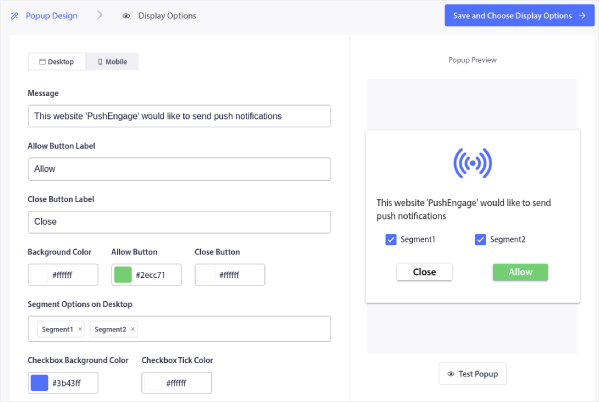This screenshot has width=599, height=402.
Task: Click into the Allow Button Label field
Action: click(x=179, y=169)
